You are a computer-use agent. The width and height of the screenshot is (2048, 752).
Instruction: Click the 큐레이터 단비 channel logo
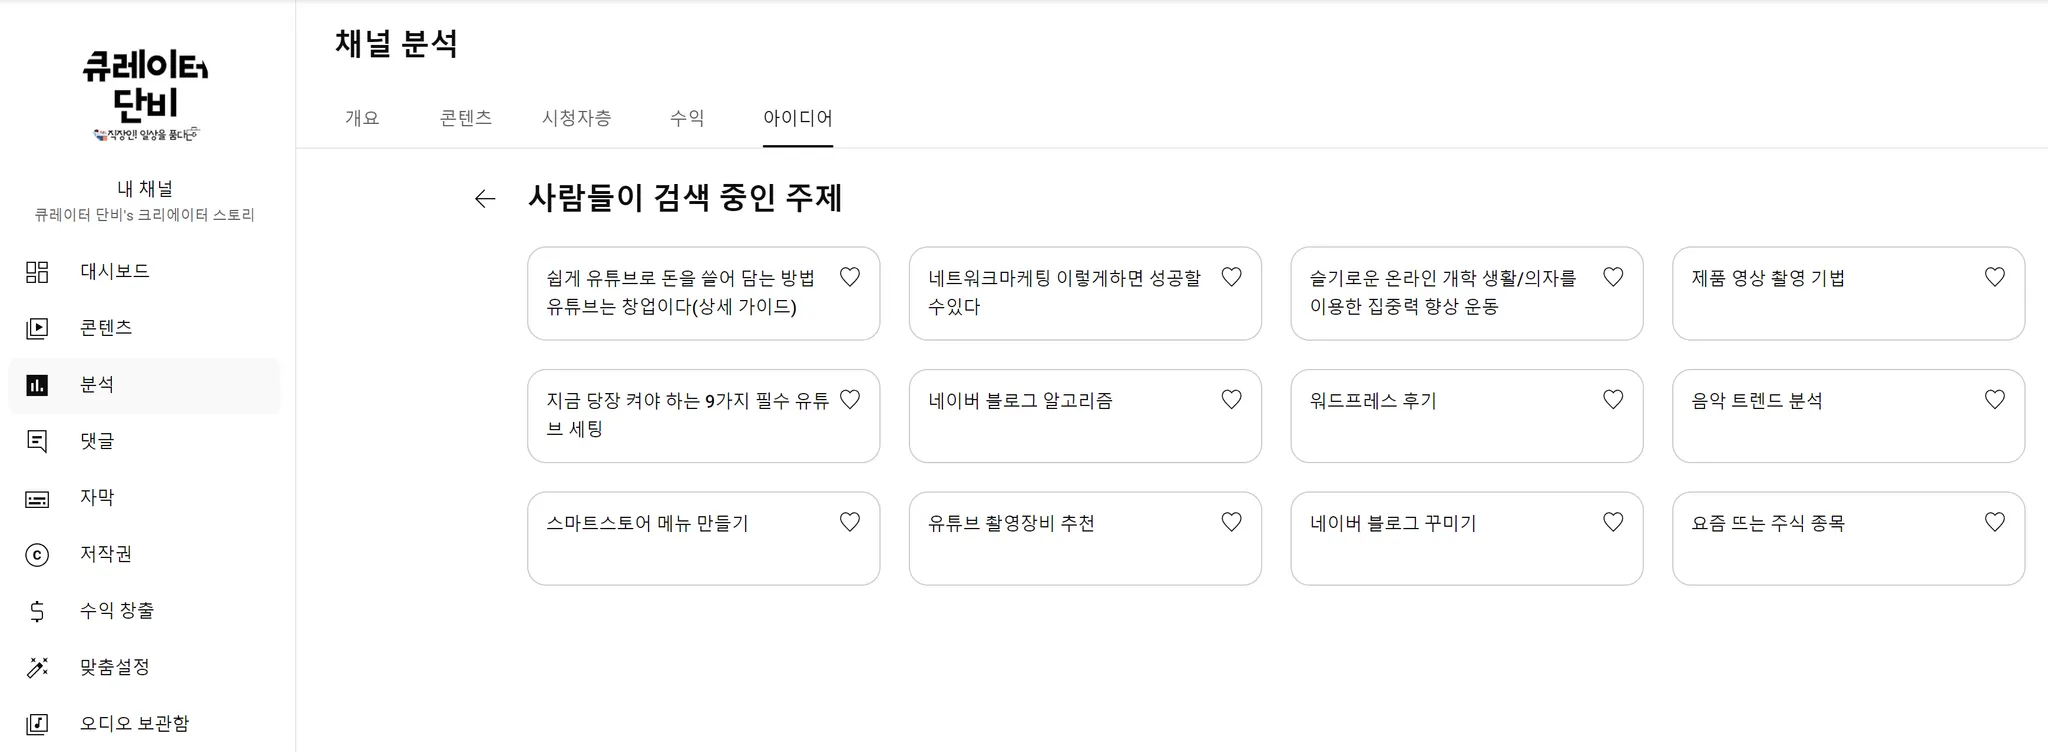[x=146, y=96]
